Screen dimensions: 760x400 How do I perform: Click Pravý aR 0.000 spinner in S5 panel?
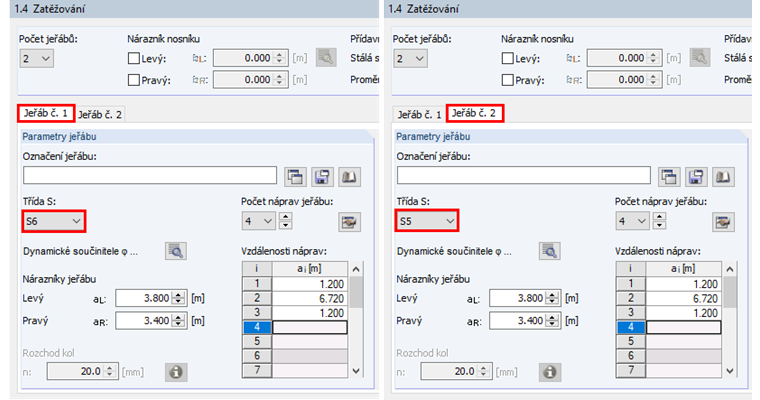click(x=653, y=80)
